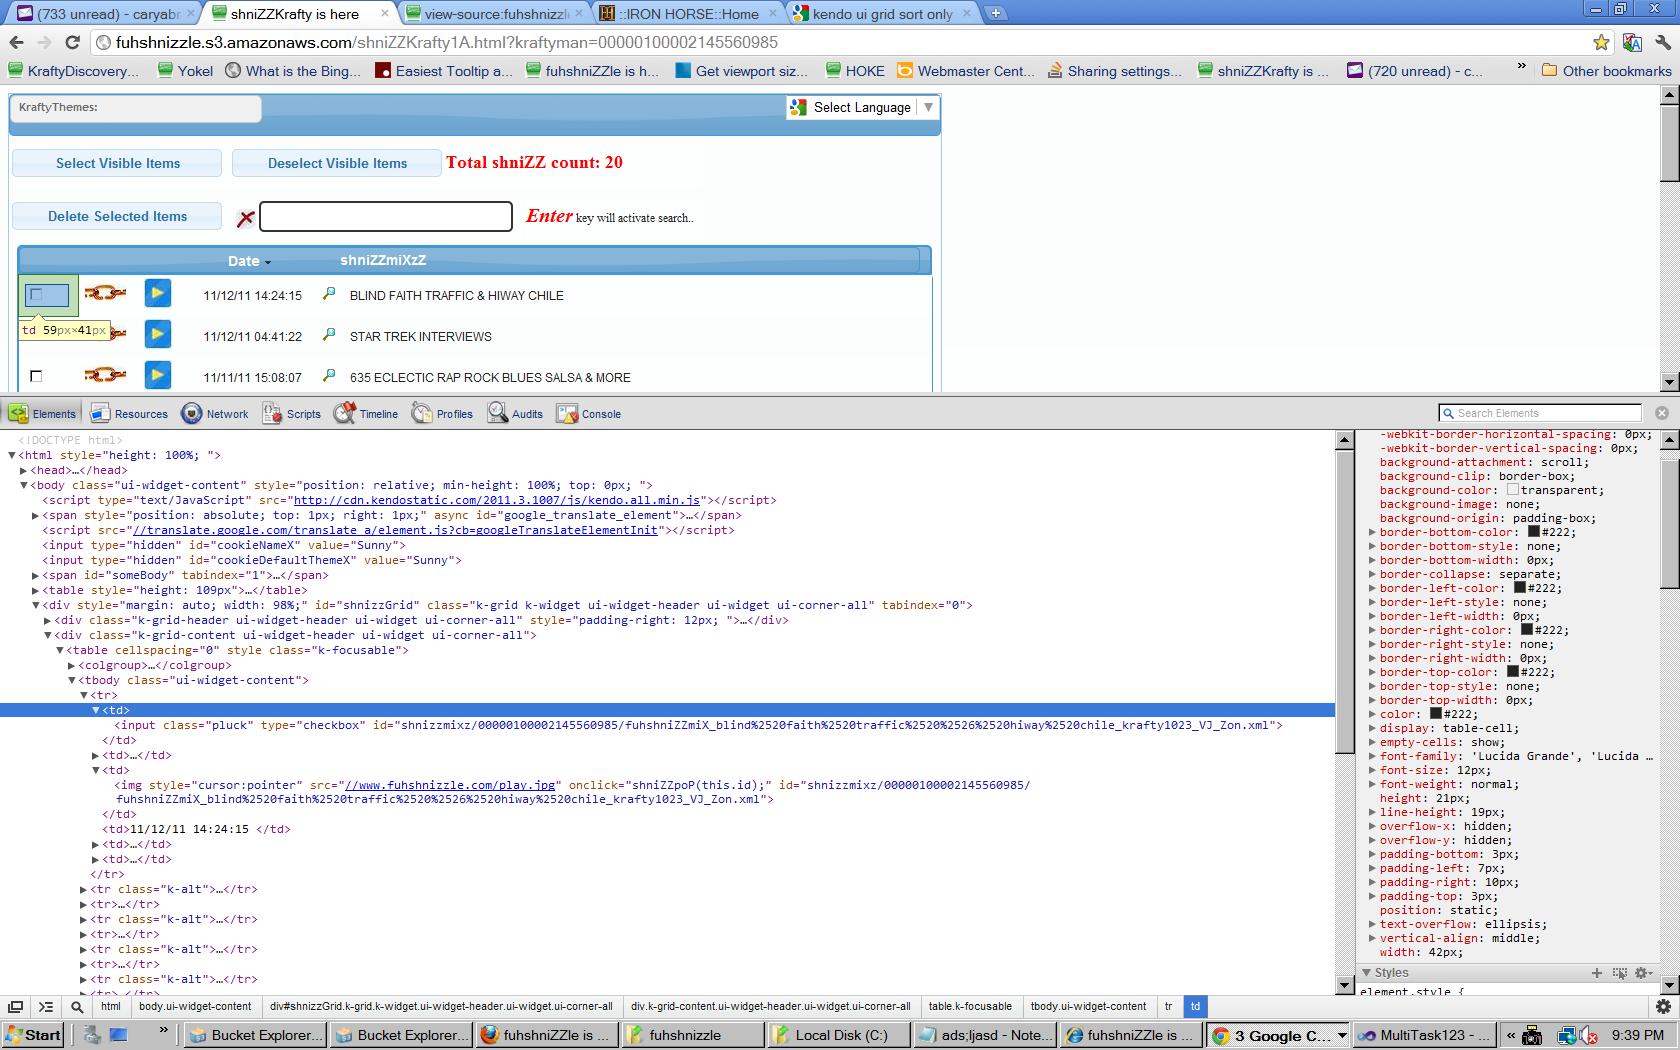Show more bookmarks with the chevron

click(1521, 67)
